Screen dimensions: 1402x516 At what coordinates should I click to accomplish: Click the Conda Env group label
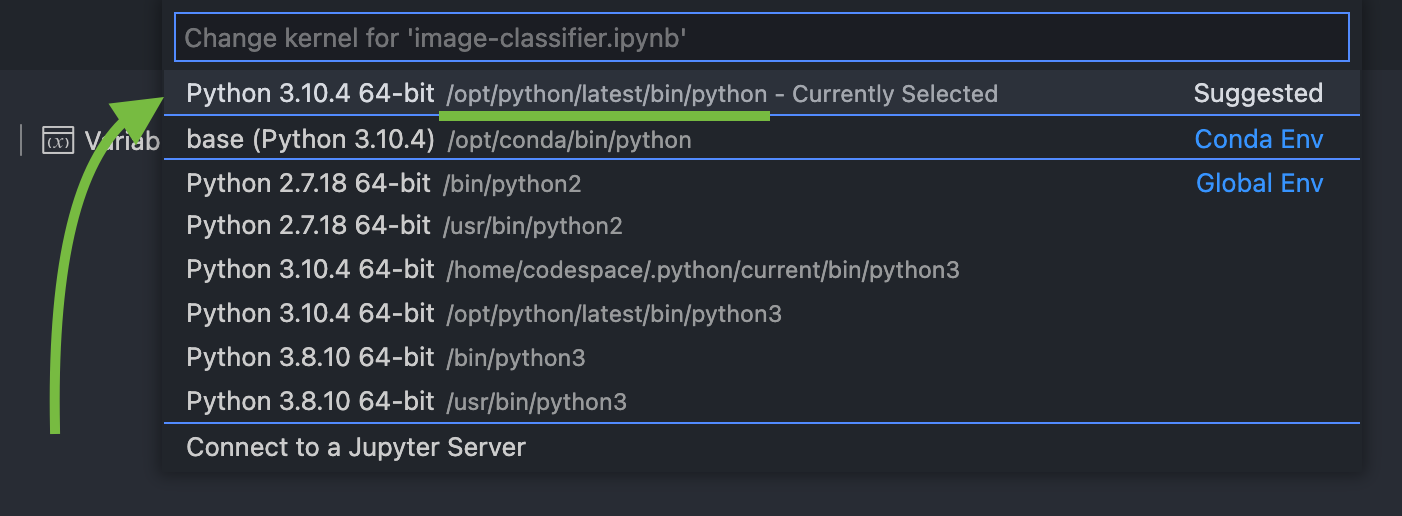[x=1258, y=140]
